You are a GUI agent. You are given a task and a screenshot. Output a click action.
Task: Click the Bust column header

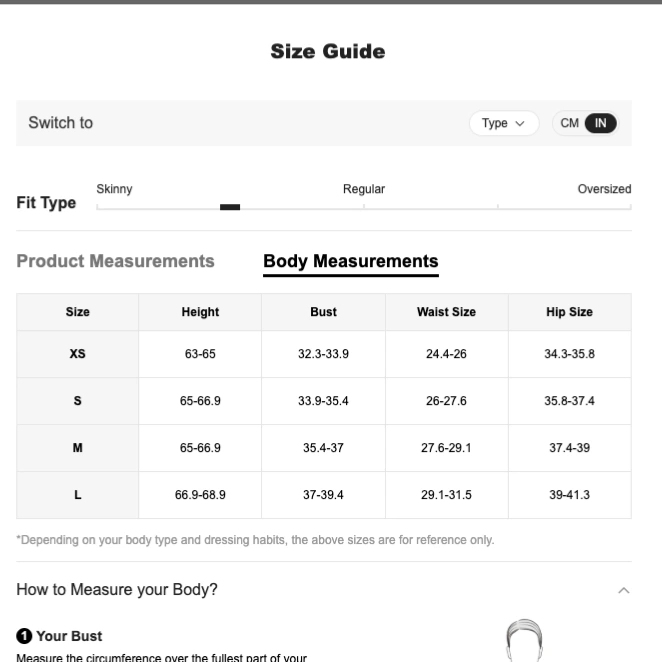(x=323, y=312)
